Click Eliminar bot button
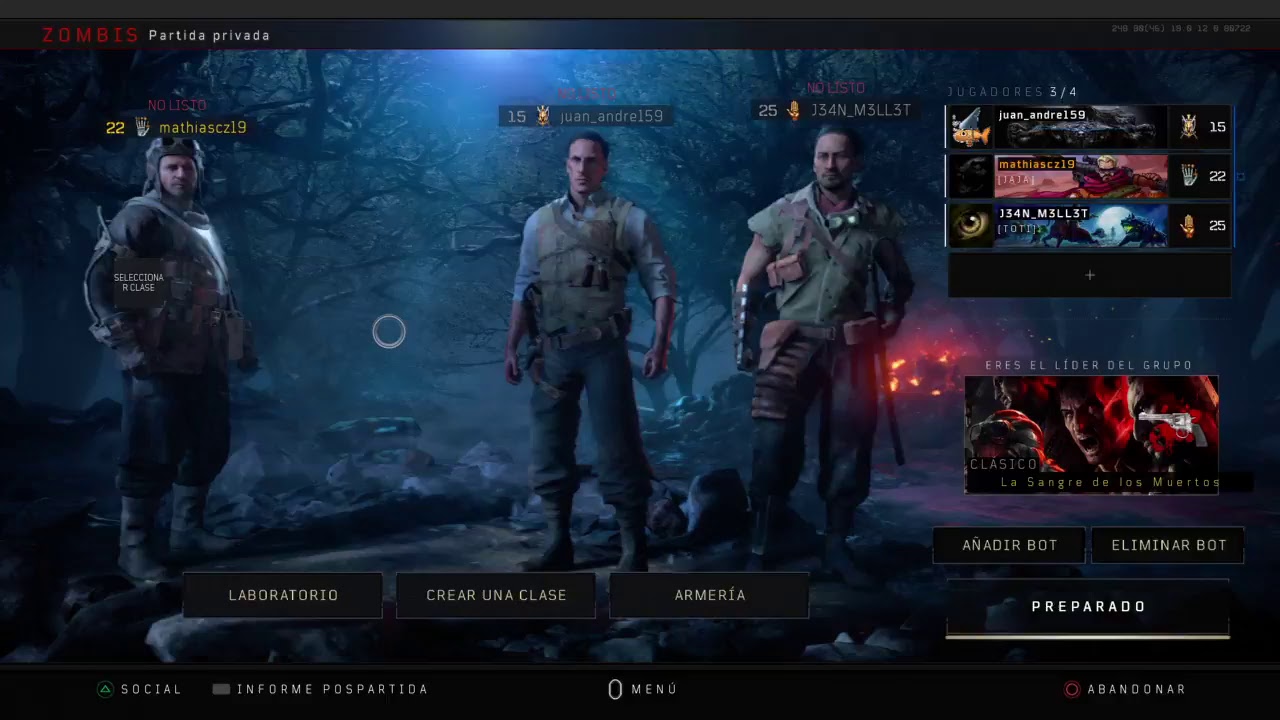Image resolution: width=1280 pixels, height=720 pixels. [x=1168, y=545]
